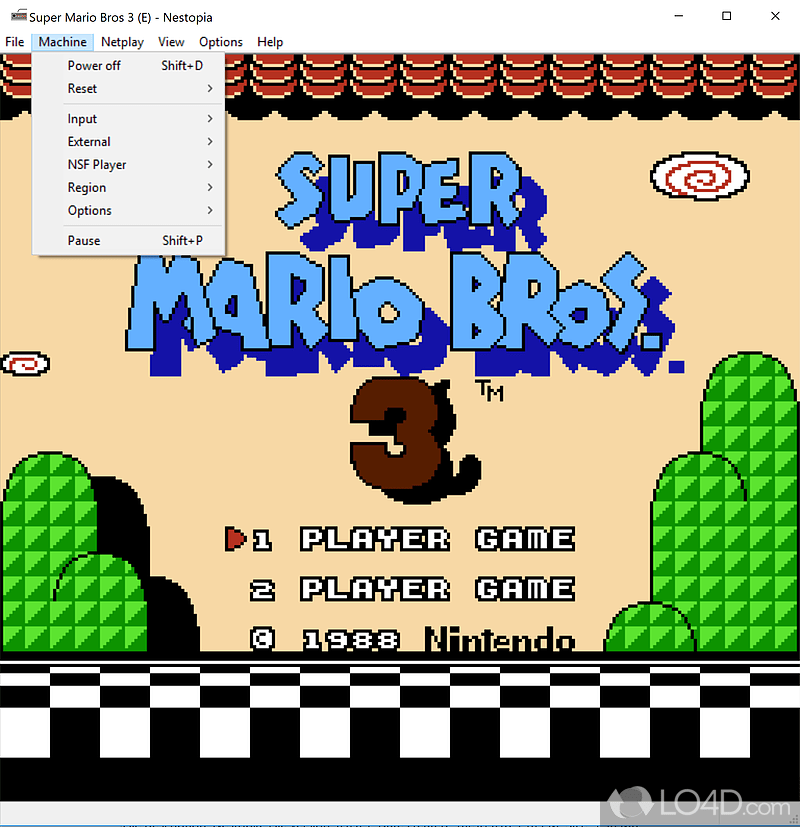Expand the NSF Player submenu

[x=129, y=165]
